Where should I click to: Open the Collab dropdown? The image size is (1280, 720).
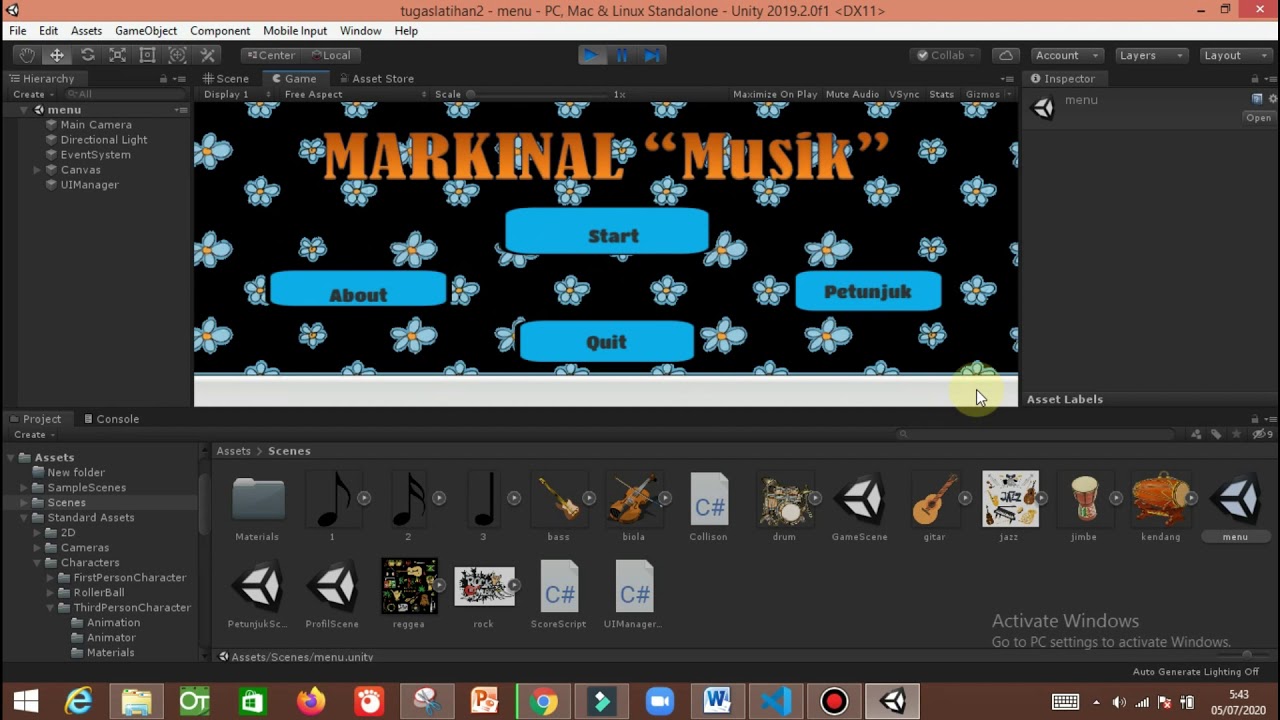pos(943,55)
